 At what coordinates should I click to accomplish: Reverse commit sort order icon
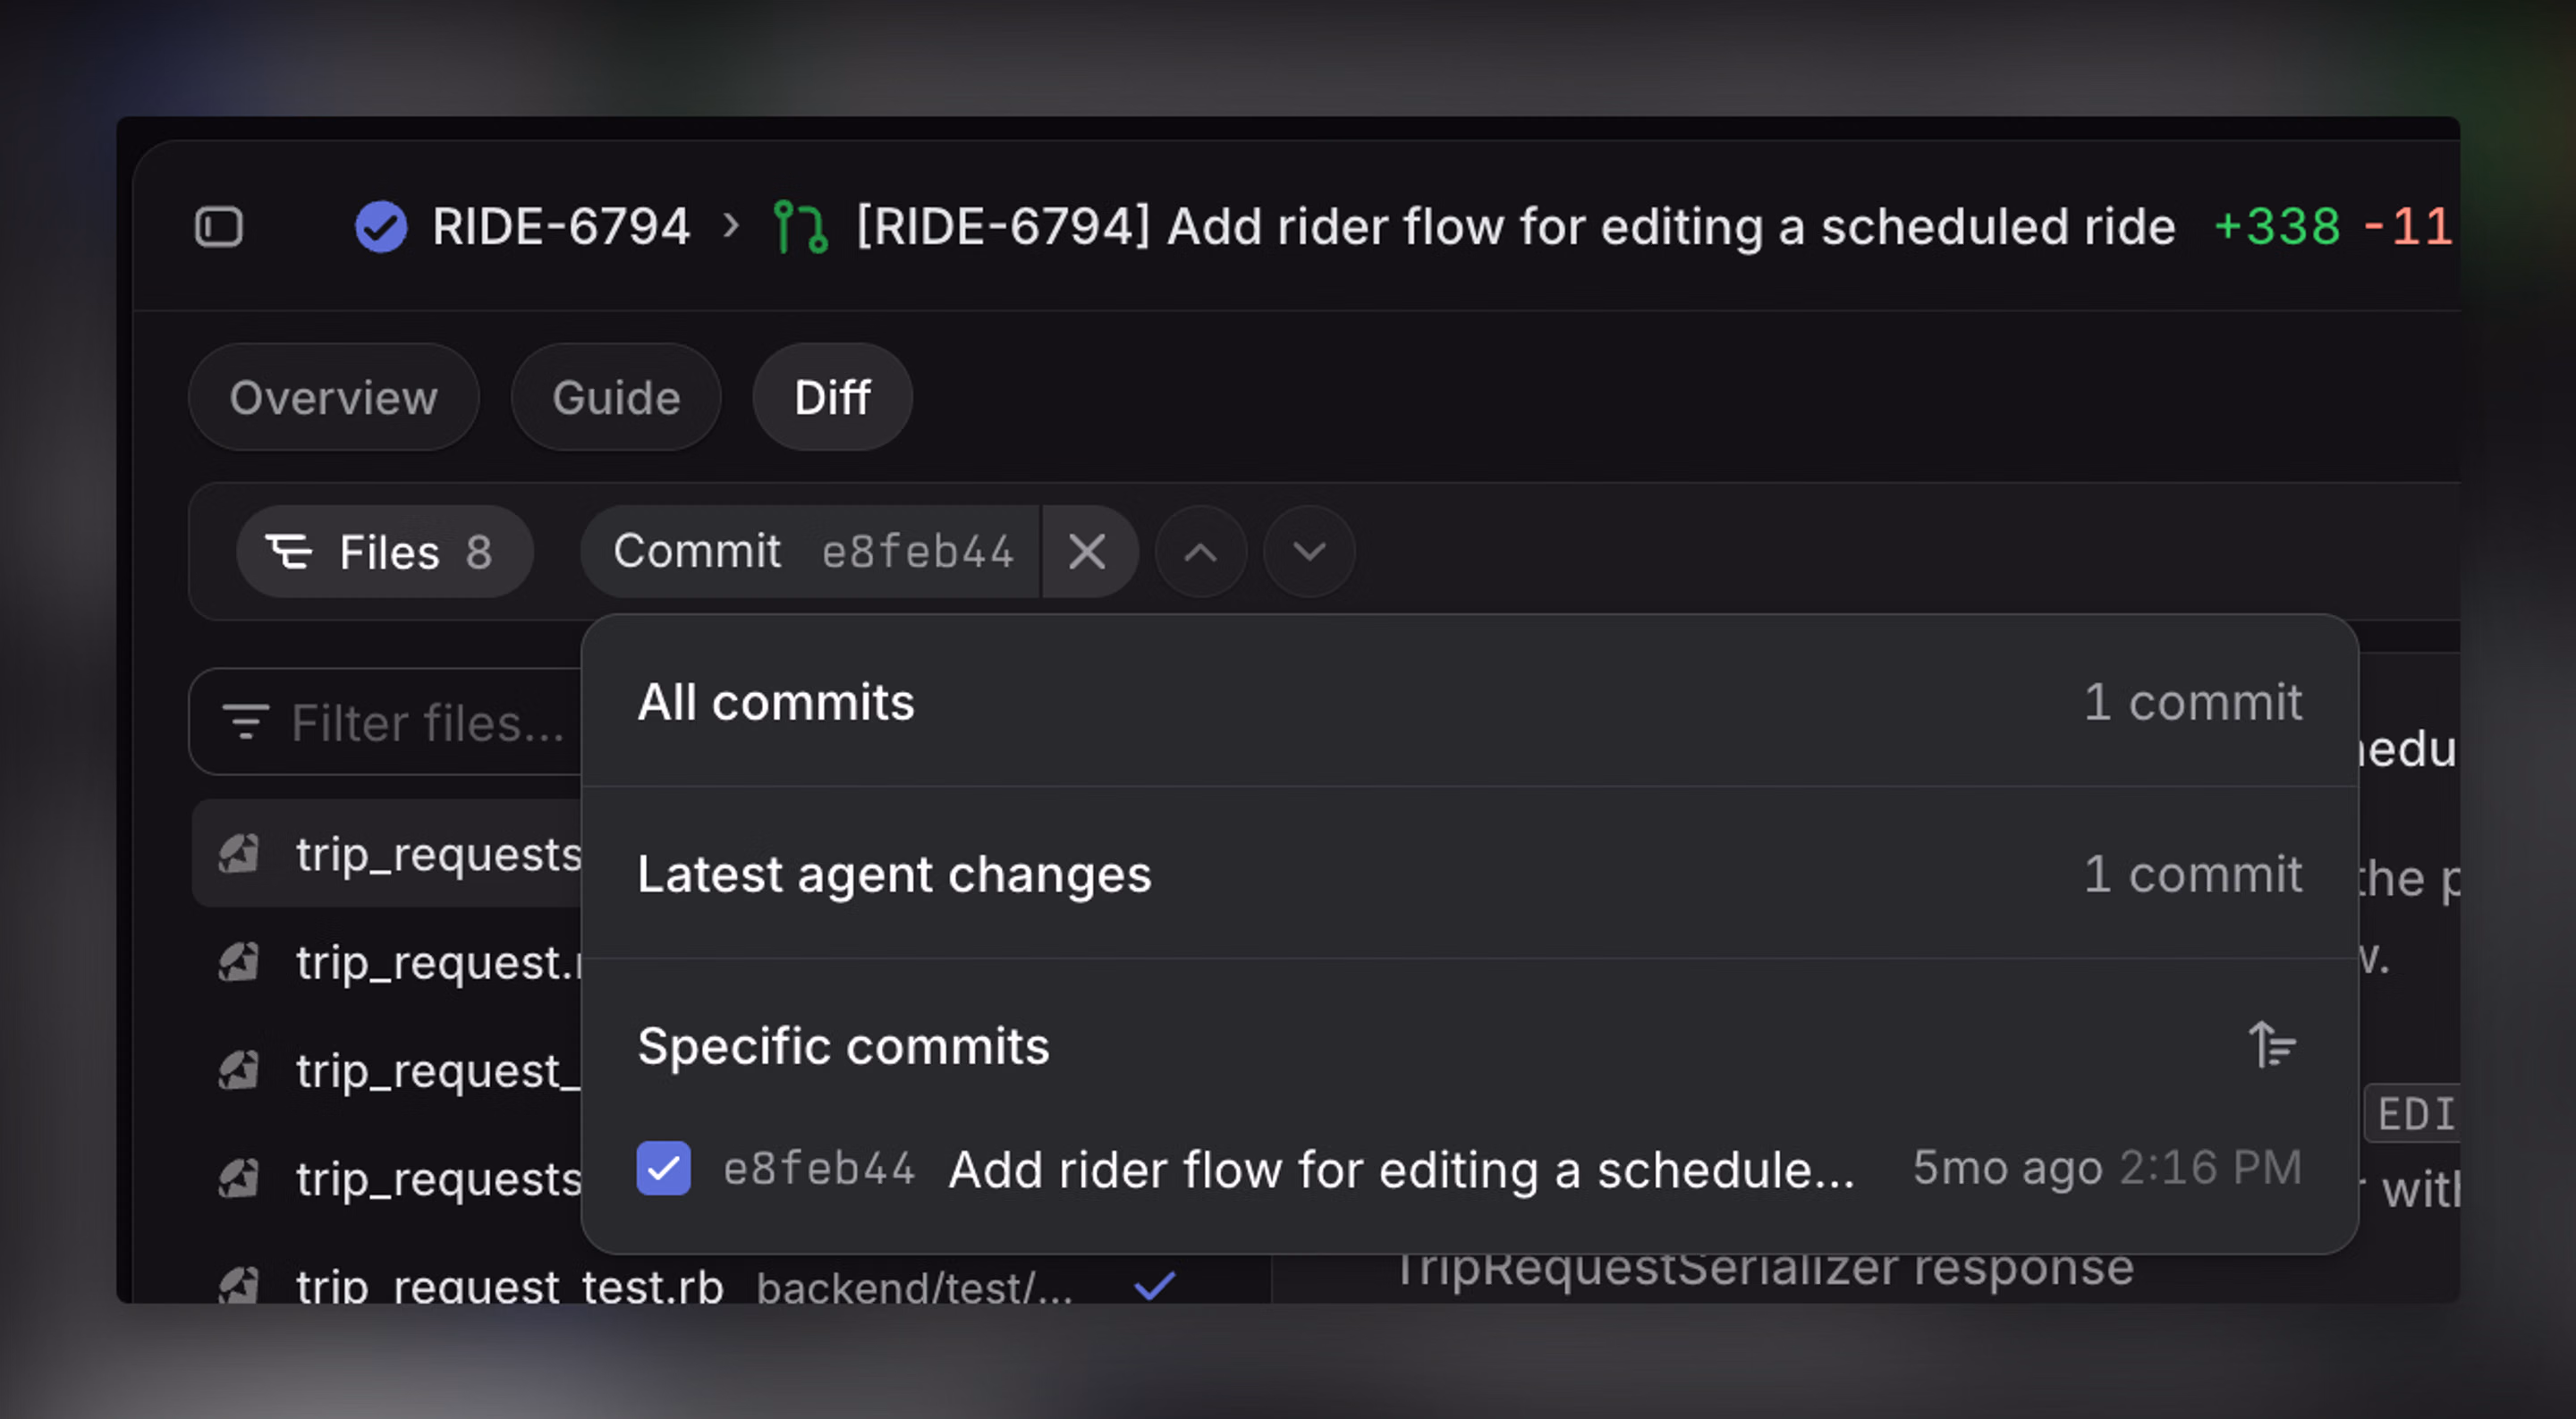[2272, 1046]
